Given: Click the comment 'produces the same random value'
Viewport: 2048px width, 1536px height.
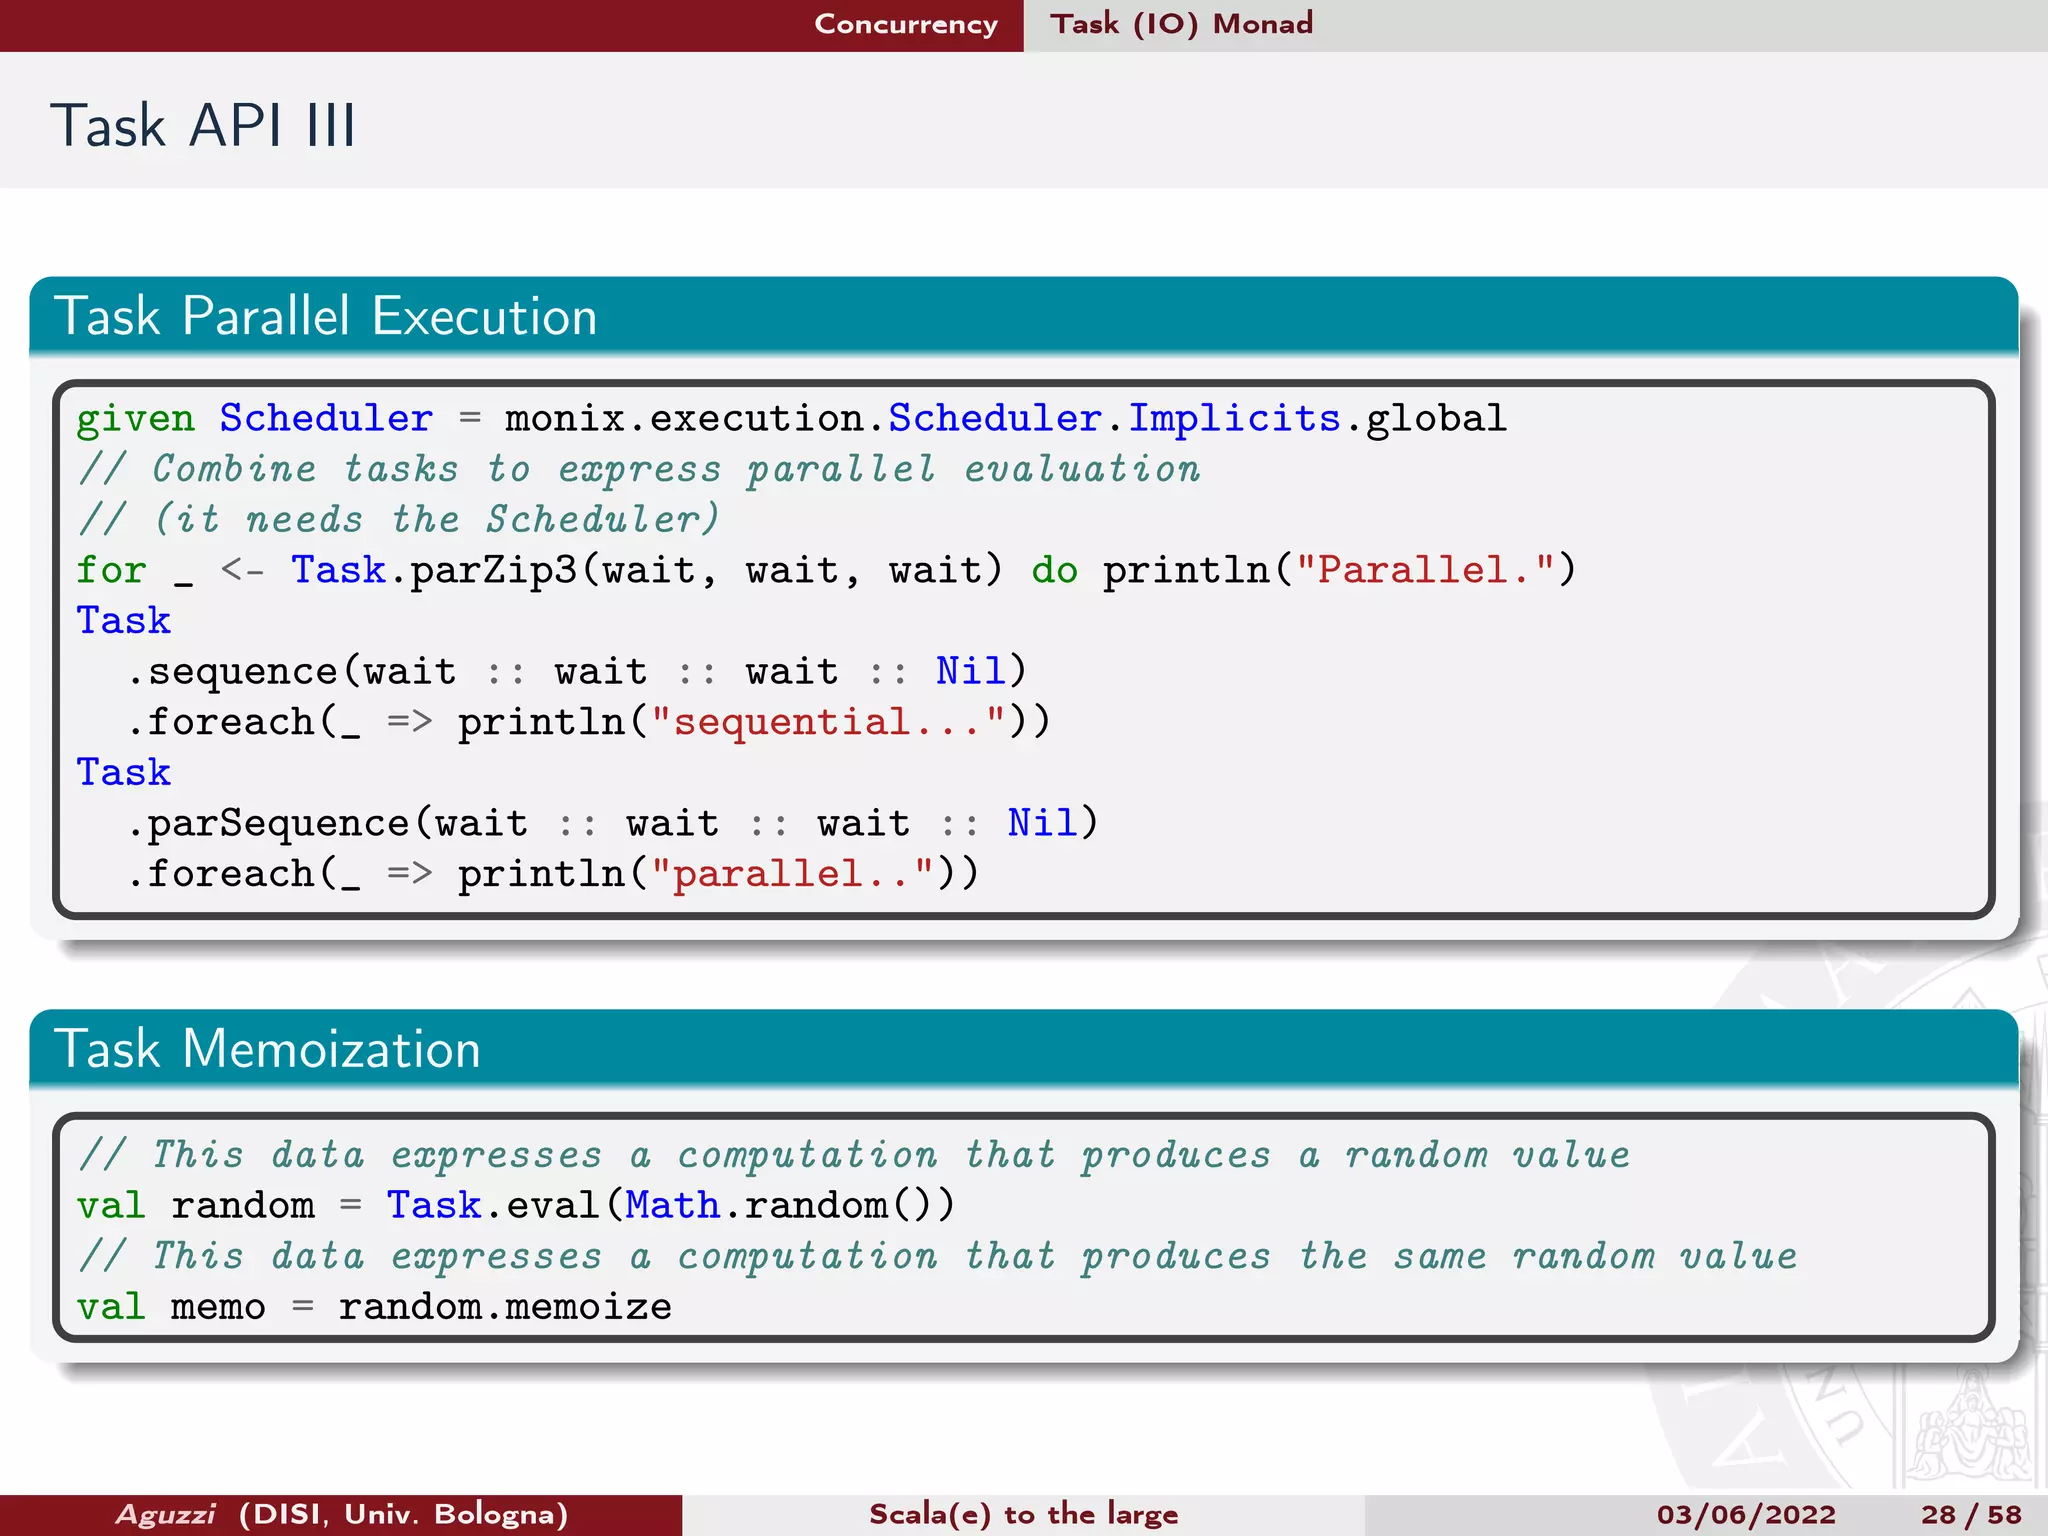Looking at the screenshot, I should point(1440,1256).
